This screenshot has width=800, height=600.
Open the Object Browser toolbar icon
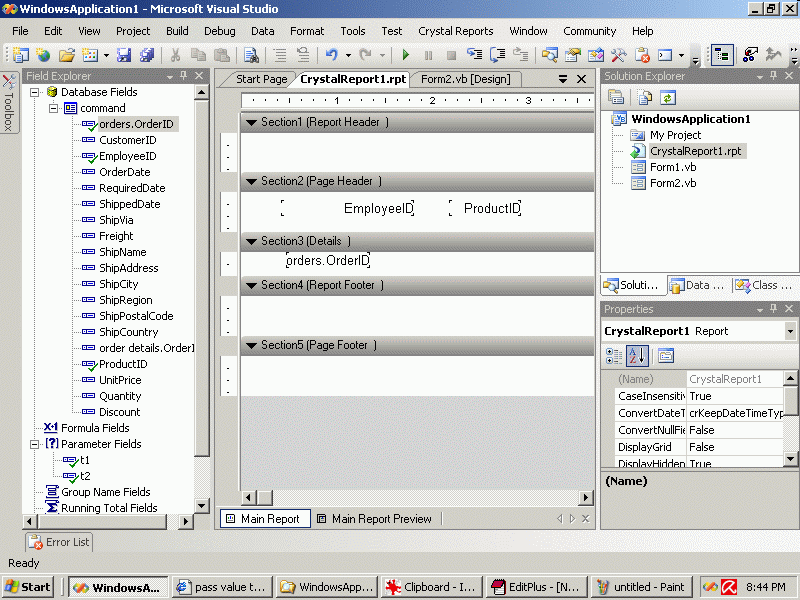tap(596, 55)
